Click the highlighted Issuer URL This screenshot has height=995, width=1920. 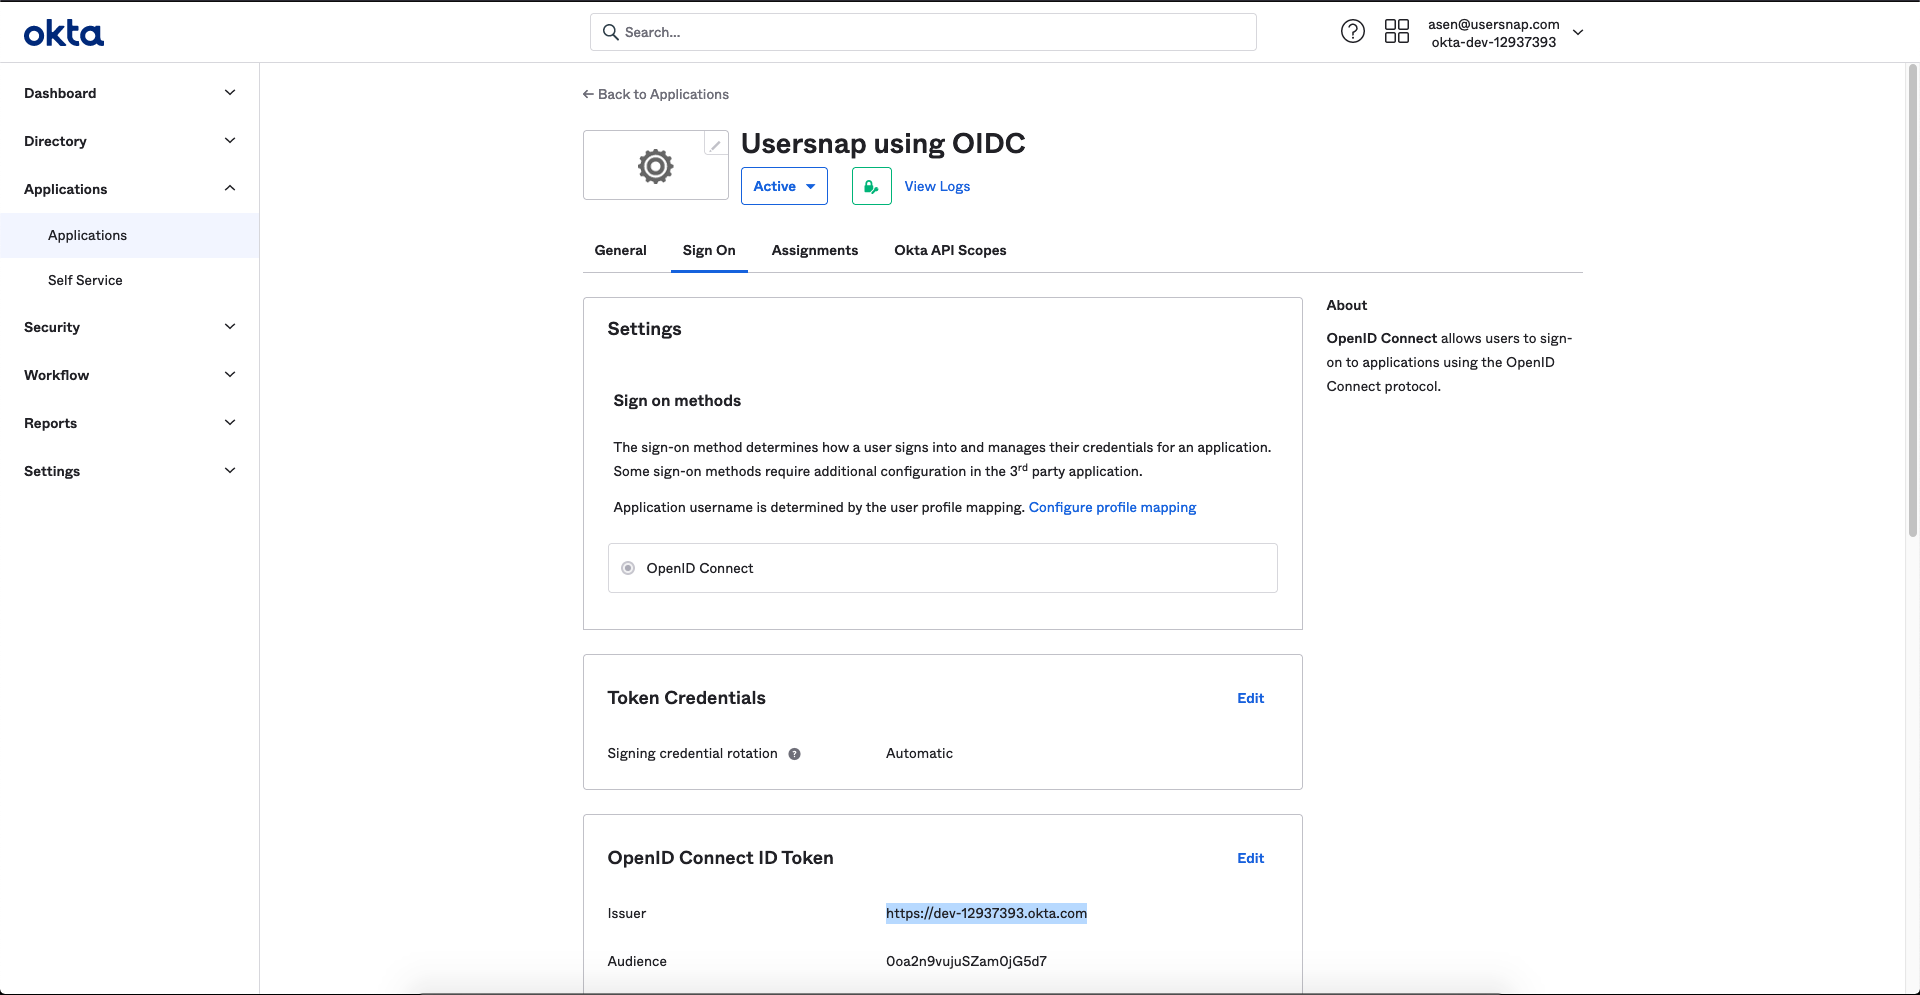986,913
